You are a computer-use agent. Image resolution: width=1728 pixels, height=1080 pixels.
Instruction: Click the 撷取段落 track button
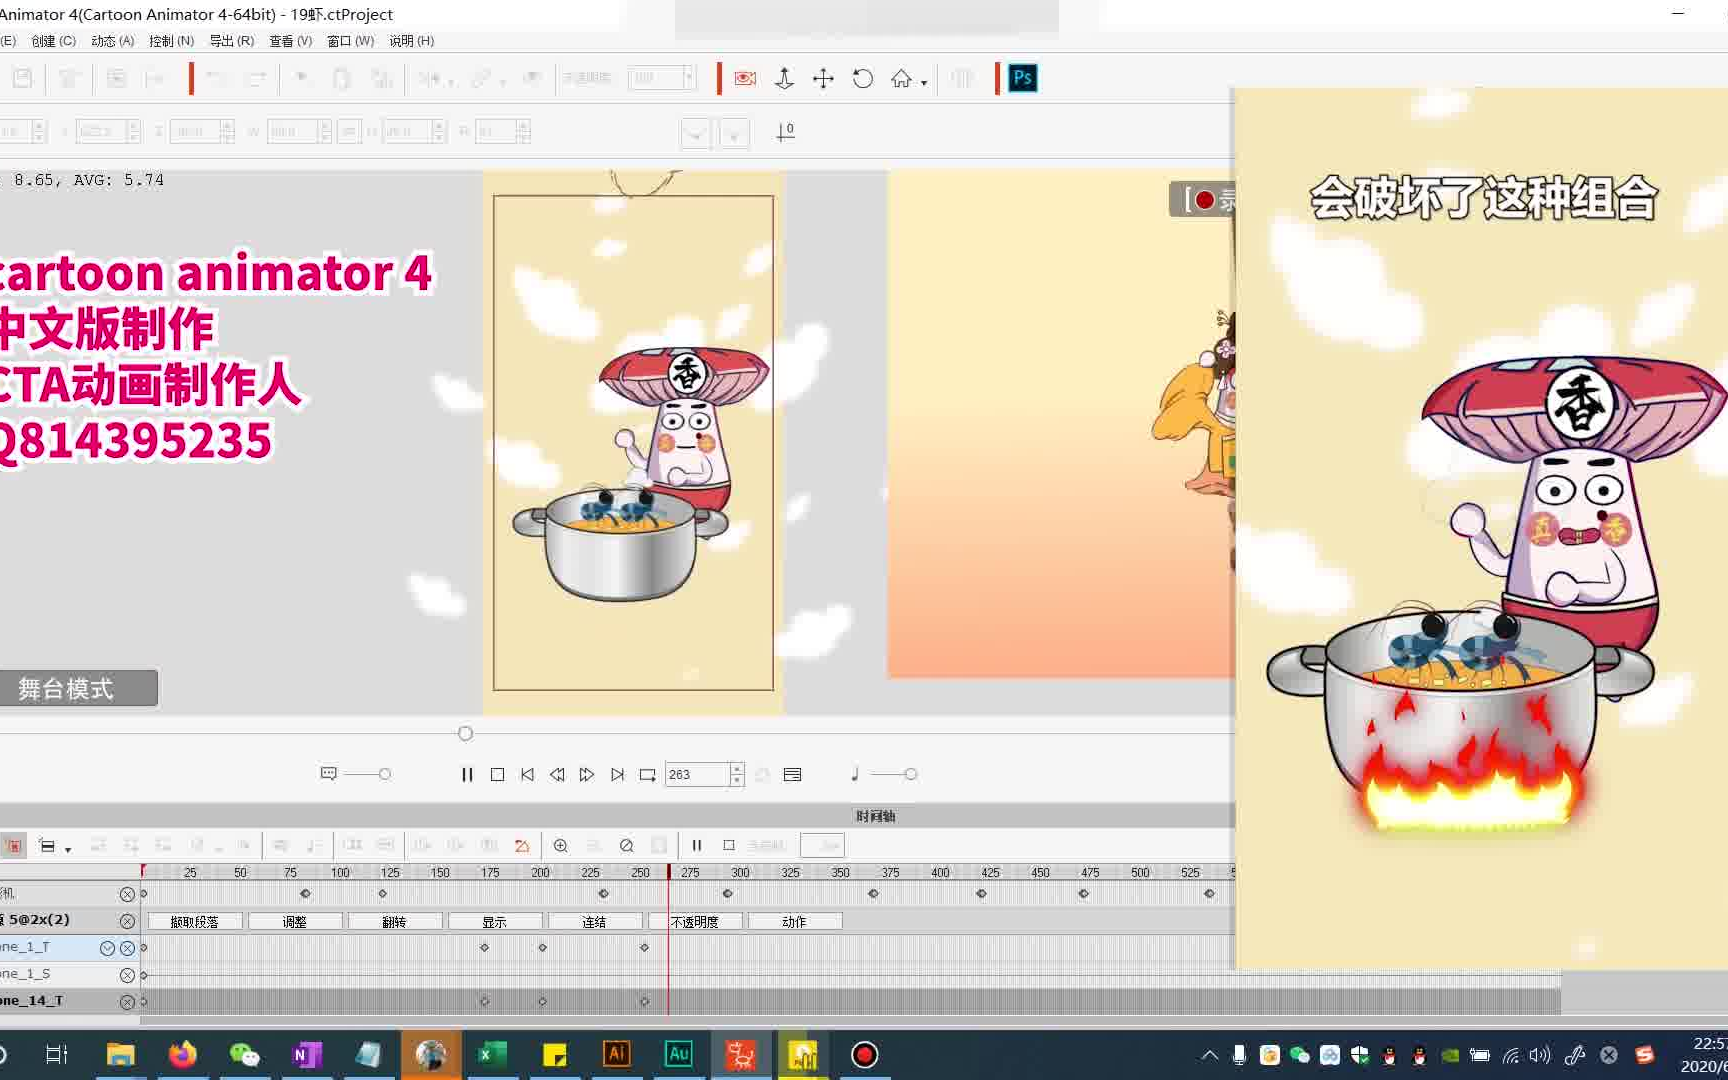click(194, 922)
